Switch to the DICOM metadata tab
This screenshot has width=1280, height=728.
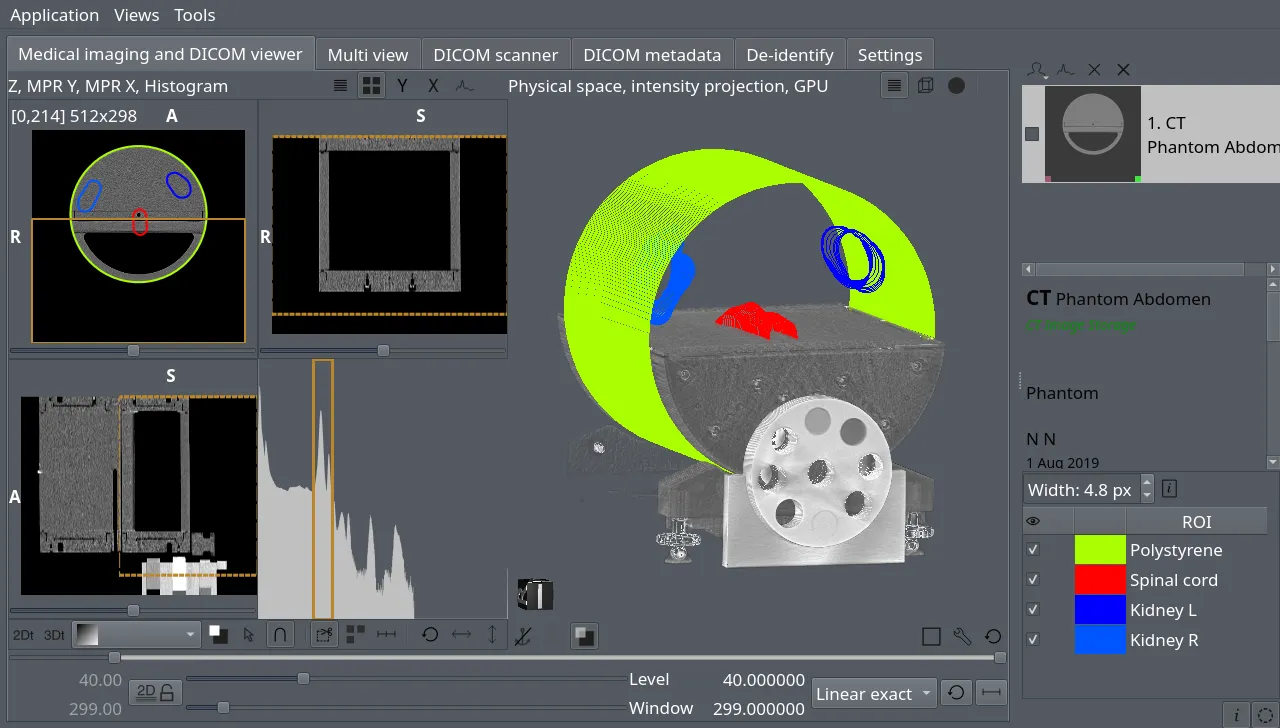tap(652, 55)
